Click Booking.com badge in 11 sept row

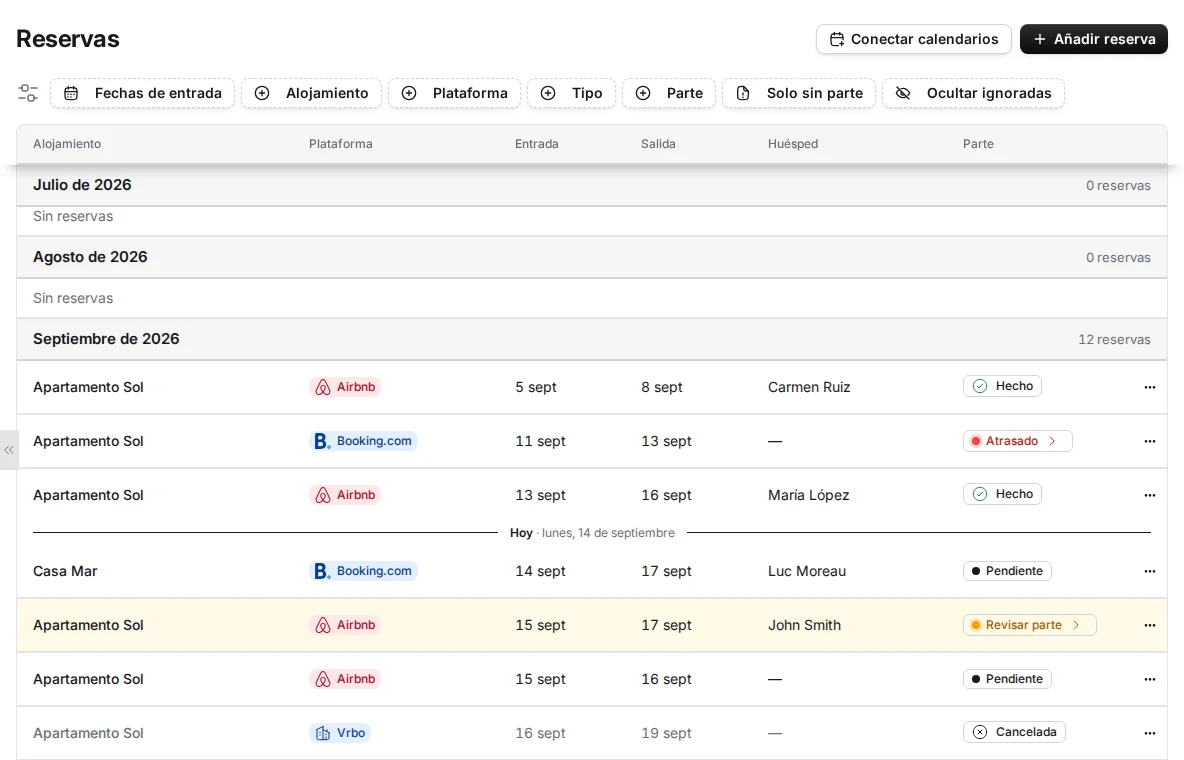click(x=363, y=441)
